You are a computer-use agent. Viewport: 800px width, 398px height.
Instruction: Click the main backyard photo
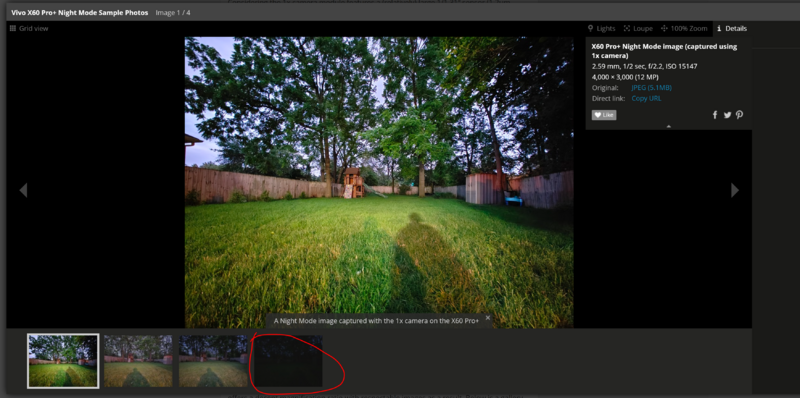click(379, 182)
